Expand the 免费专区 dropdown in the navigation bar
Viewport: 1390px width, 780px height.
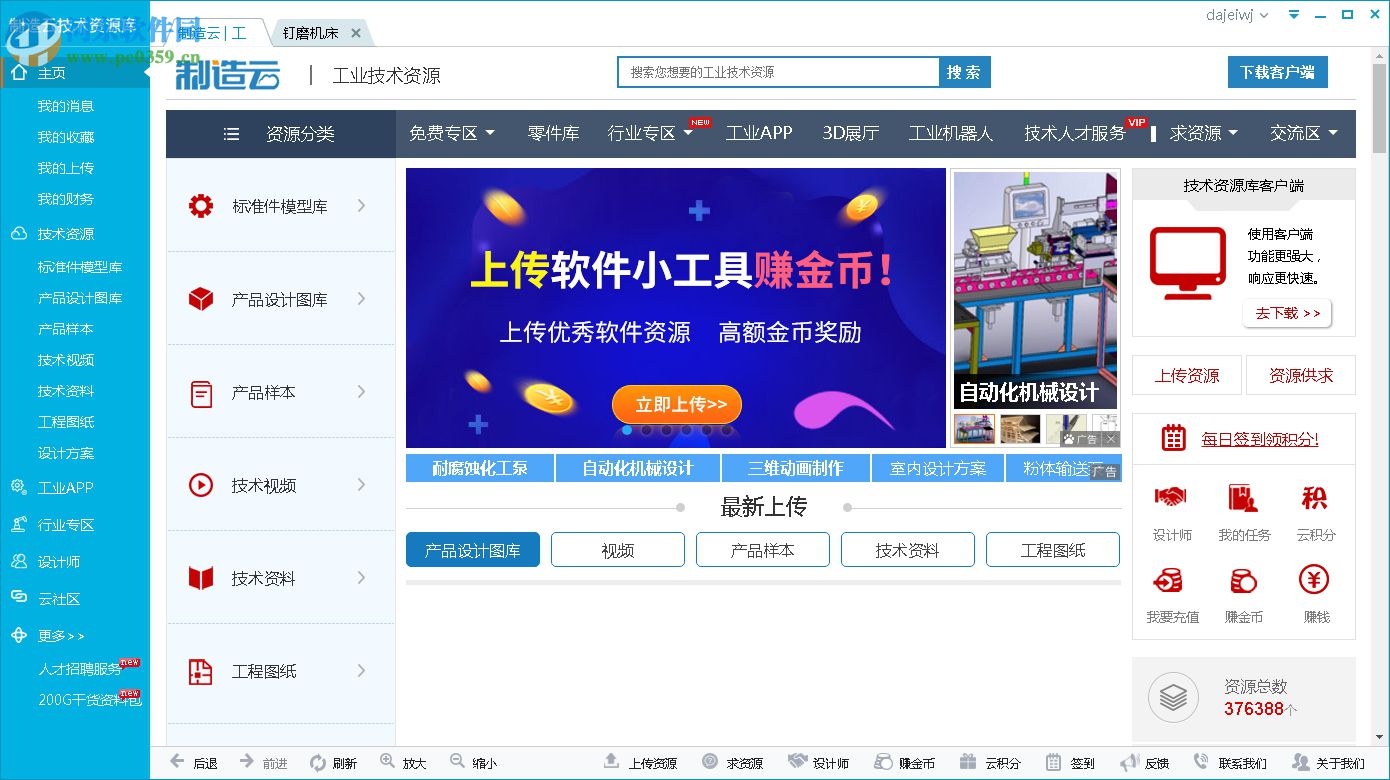tap(452, 132)
